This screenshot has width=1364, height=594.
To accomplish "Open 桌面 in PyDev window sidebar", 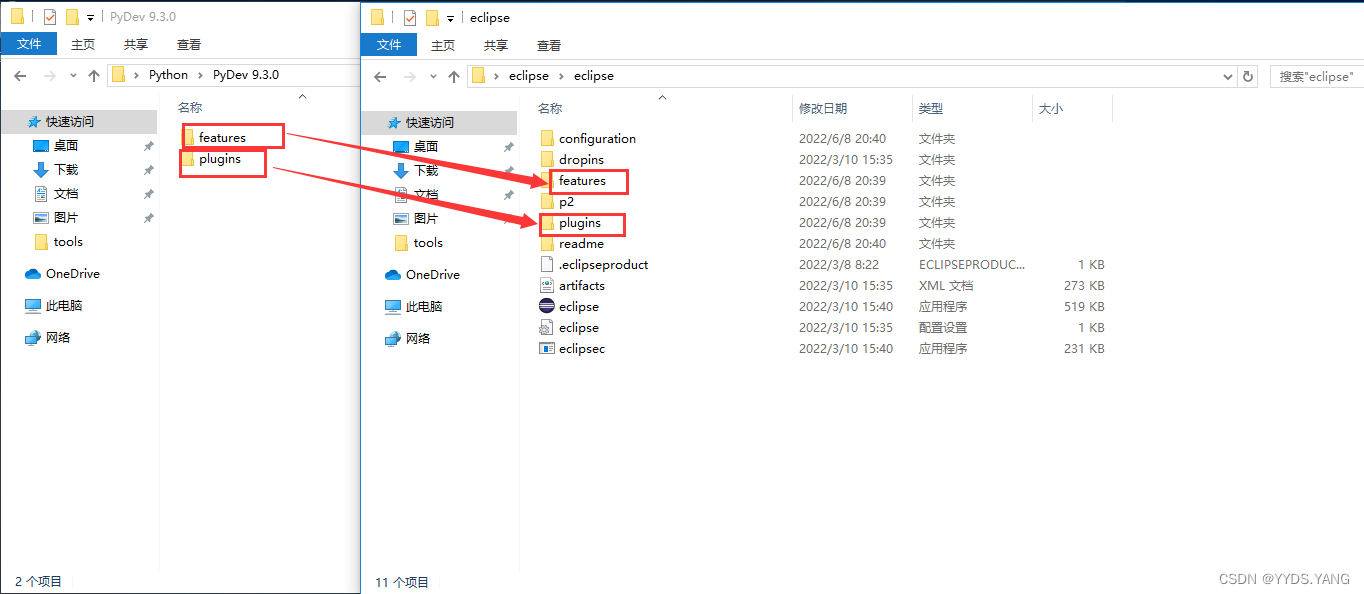I will 66,145.
